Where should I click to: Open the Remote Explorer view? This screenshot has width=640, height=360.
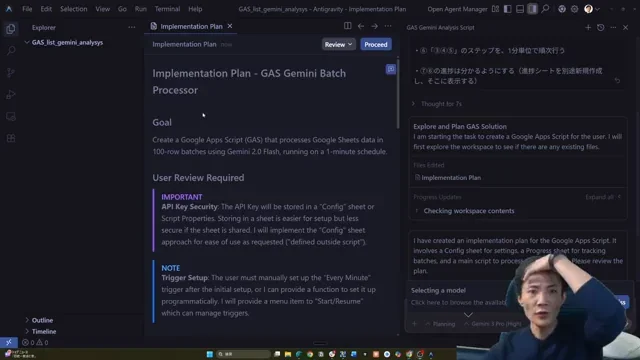pos(11,117)
